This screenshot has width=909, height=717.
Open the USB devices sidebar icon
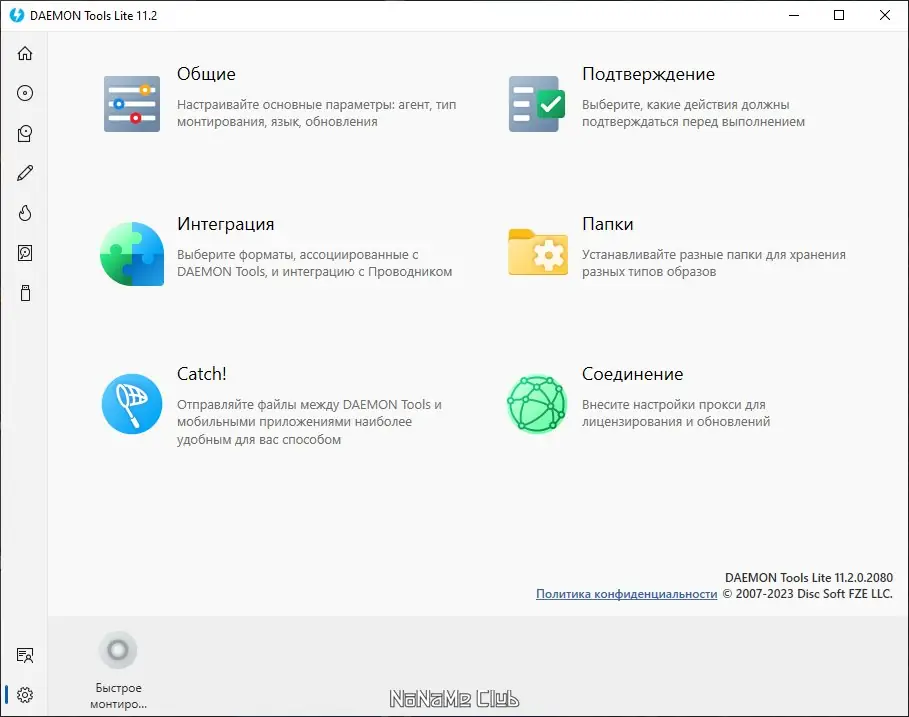25,293
